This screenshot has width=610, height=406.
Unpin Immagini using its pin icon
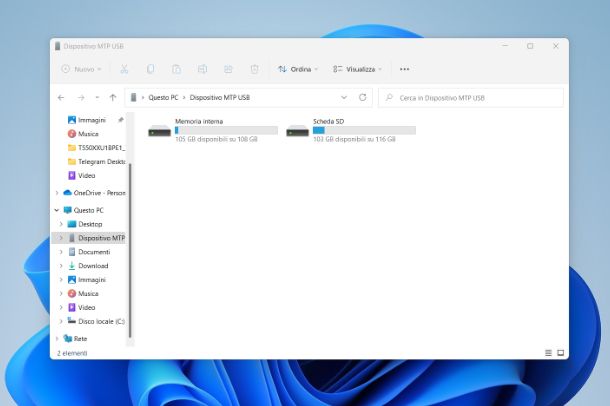(121, 120)
